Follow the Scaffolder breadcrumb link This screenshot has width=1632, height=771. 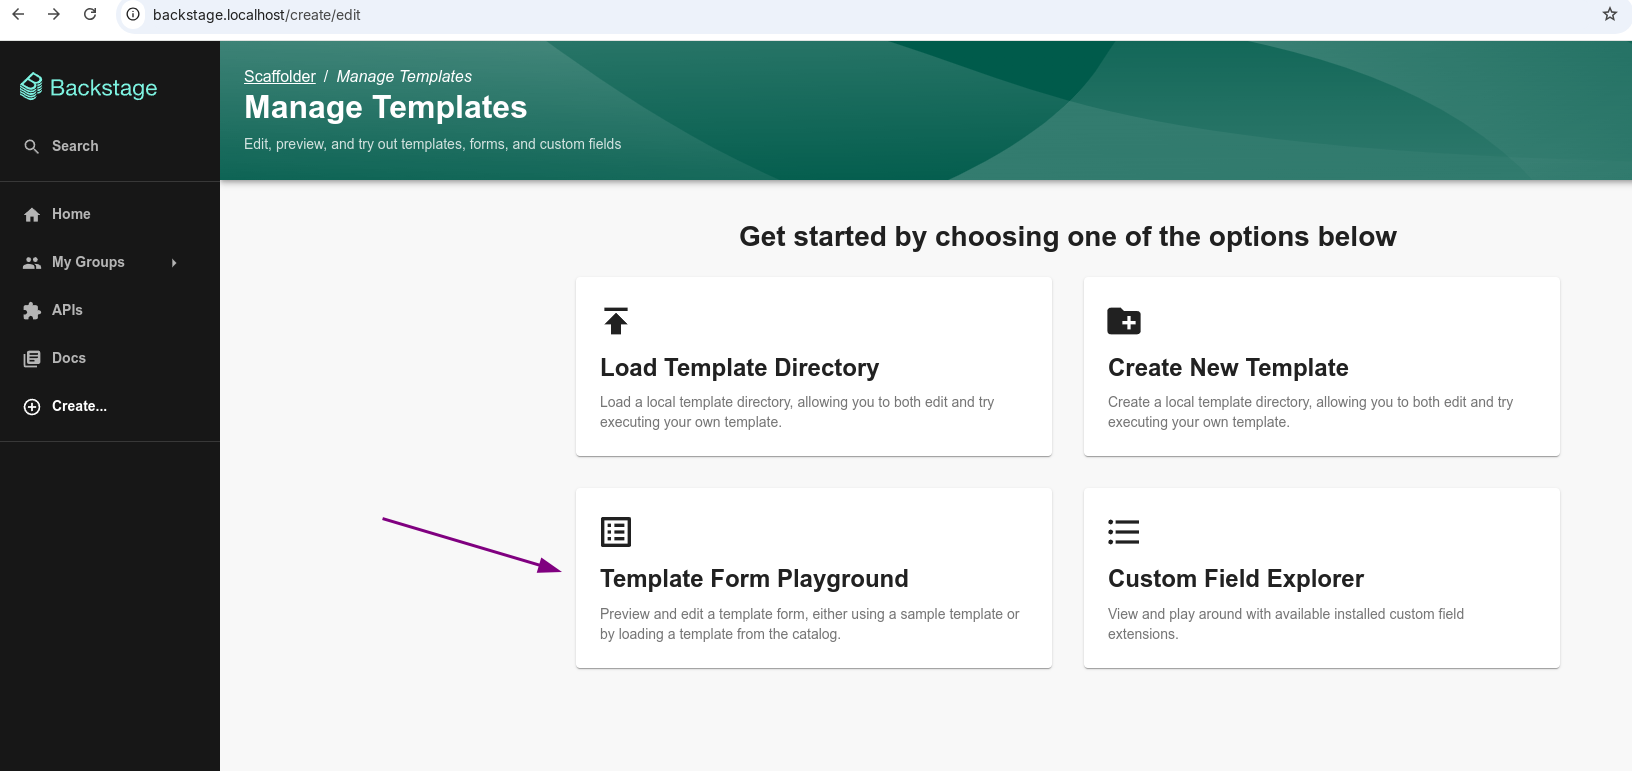279,76
